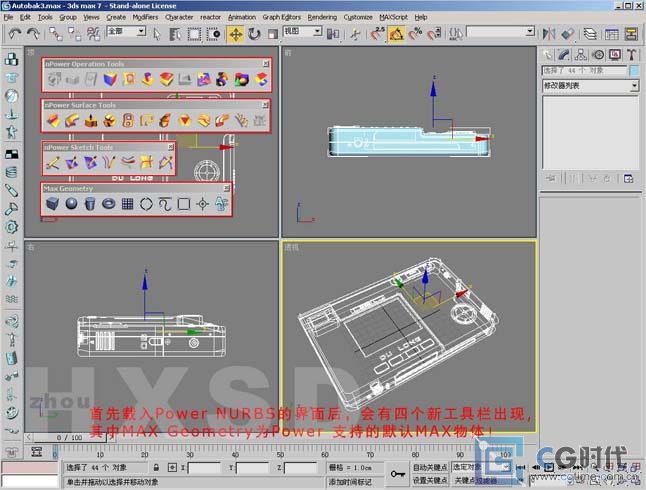Screen dimensions: 646x490
Task: Click the time slider at 0 / 100
Action: [x=70, y=438]
